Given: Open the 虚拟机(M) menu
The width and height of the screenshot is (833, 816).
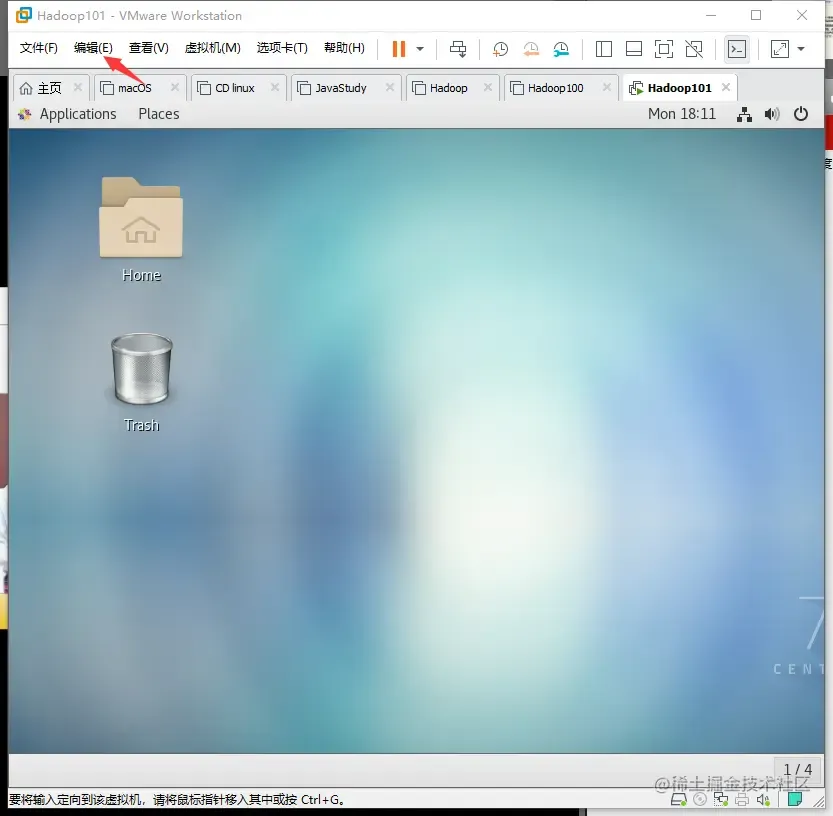Looking at the screenshot, I should [x=212, y=48].
